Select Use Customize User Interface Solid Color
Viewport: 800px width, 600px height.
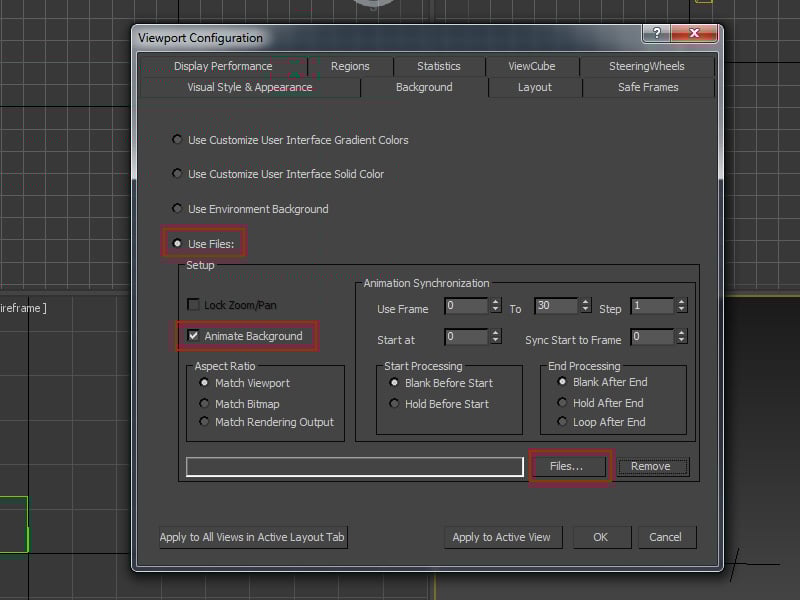pyautogui.click(x=177, y=173)
